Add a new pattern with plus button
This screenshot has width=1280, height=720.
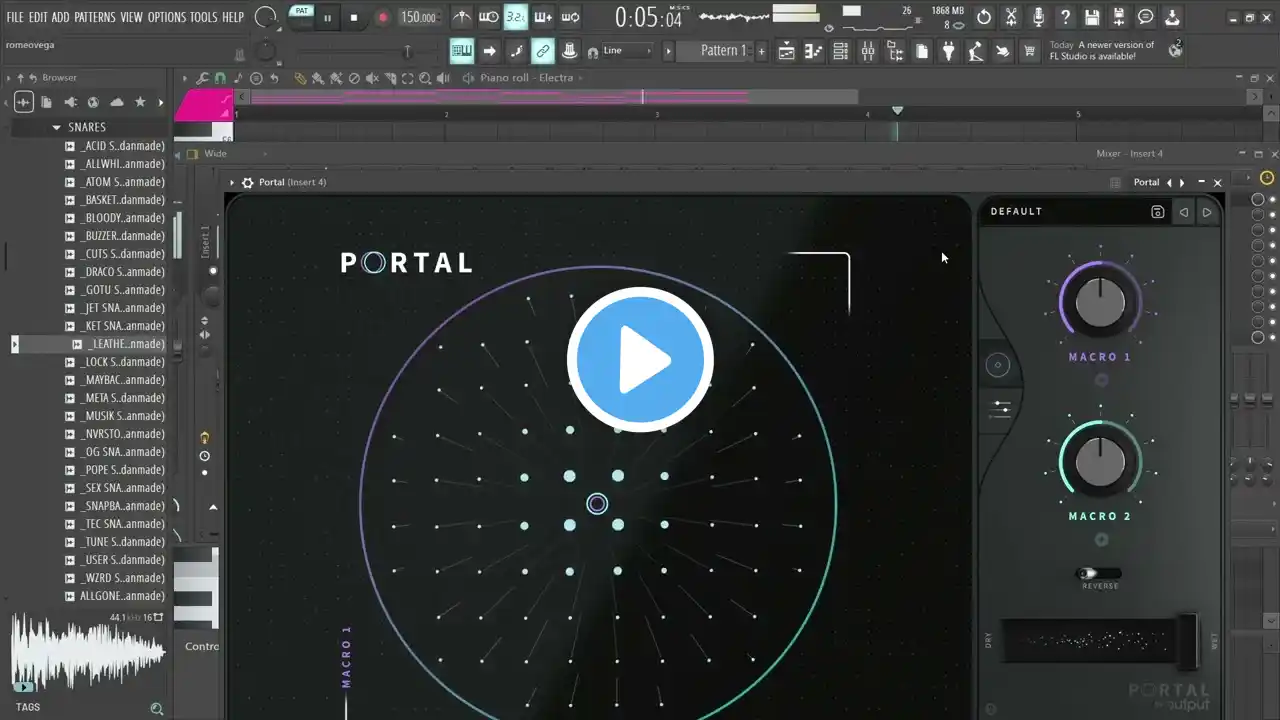[762, 51]
